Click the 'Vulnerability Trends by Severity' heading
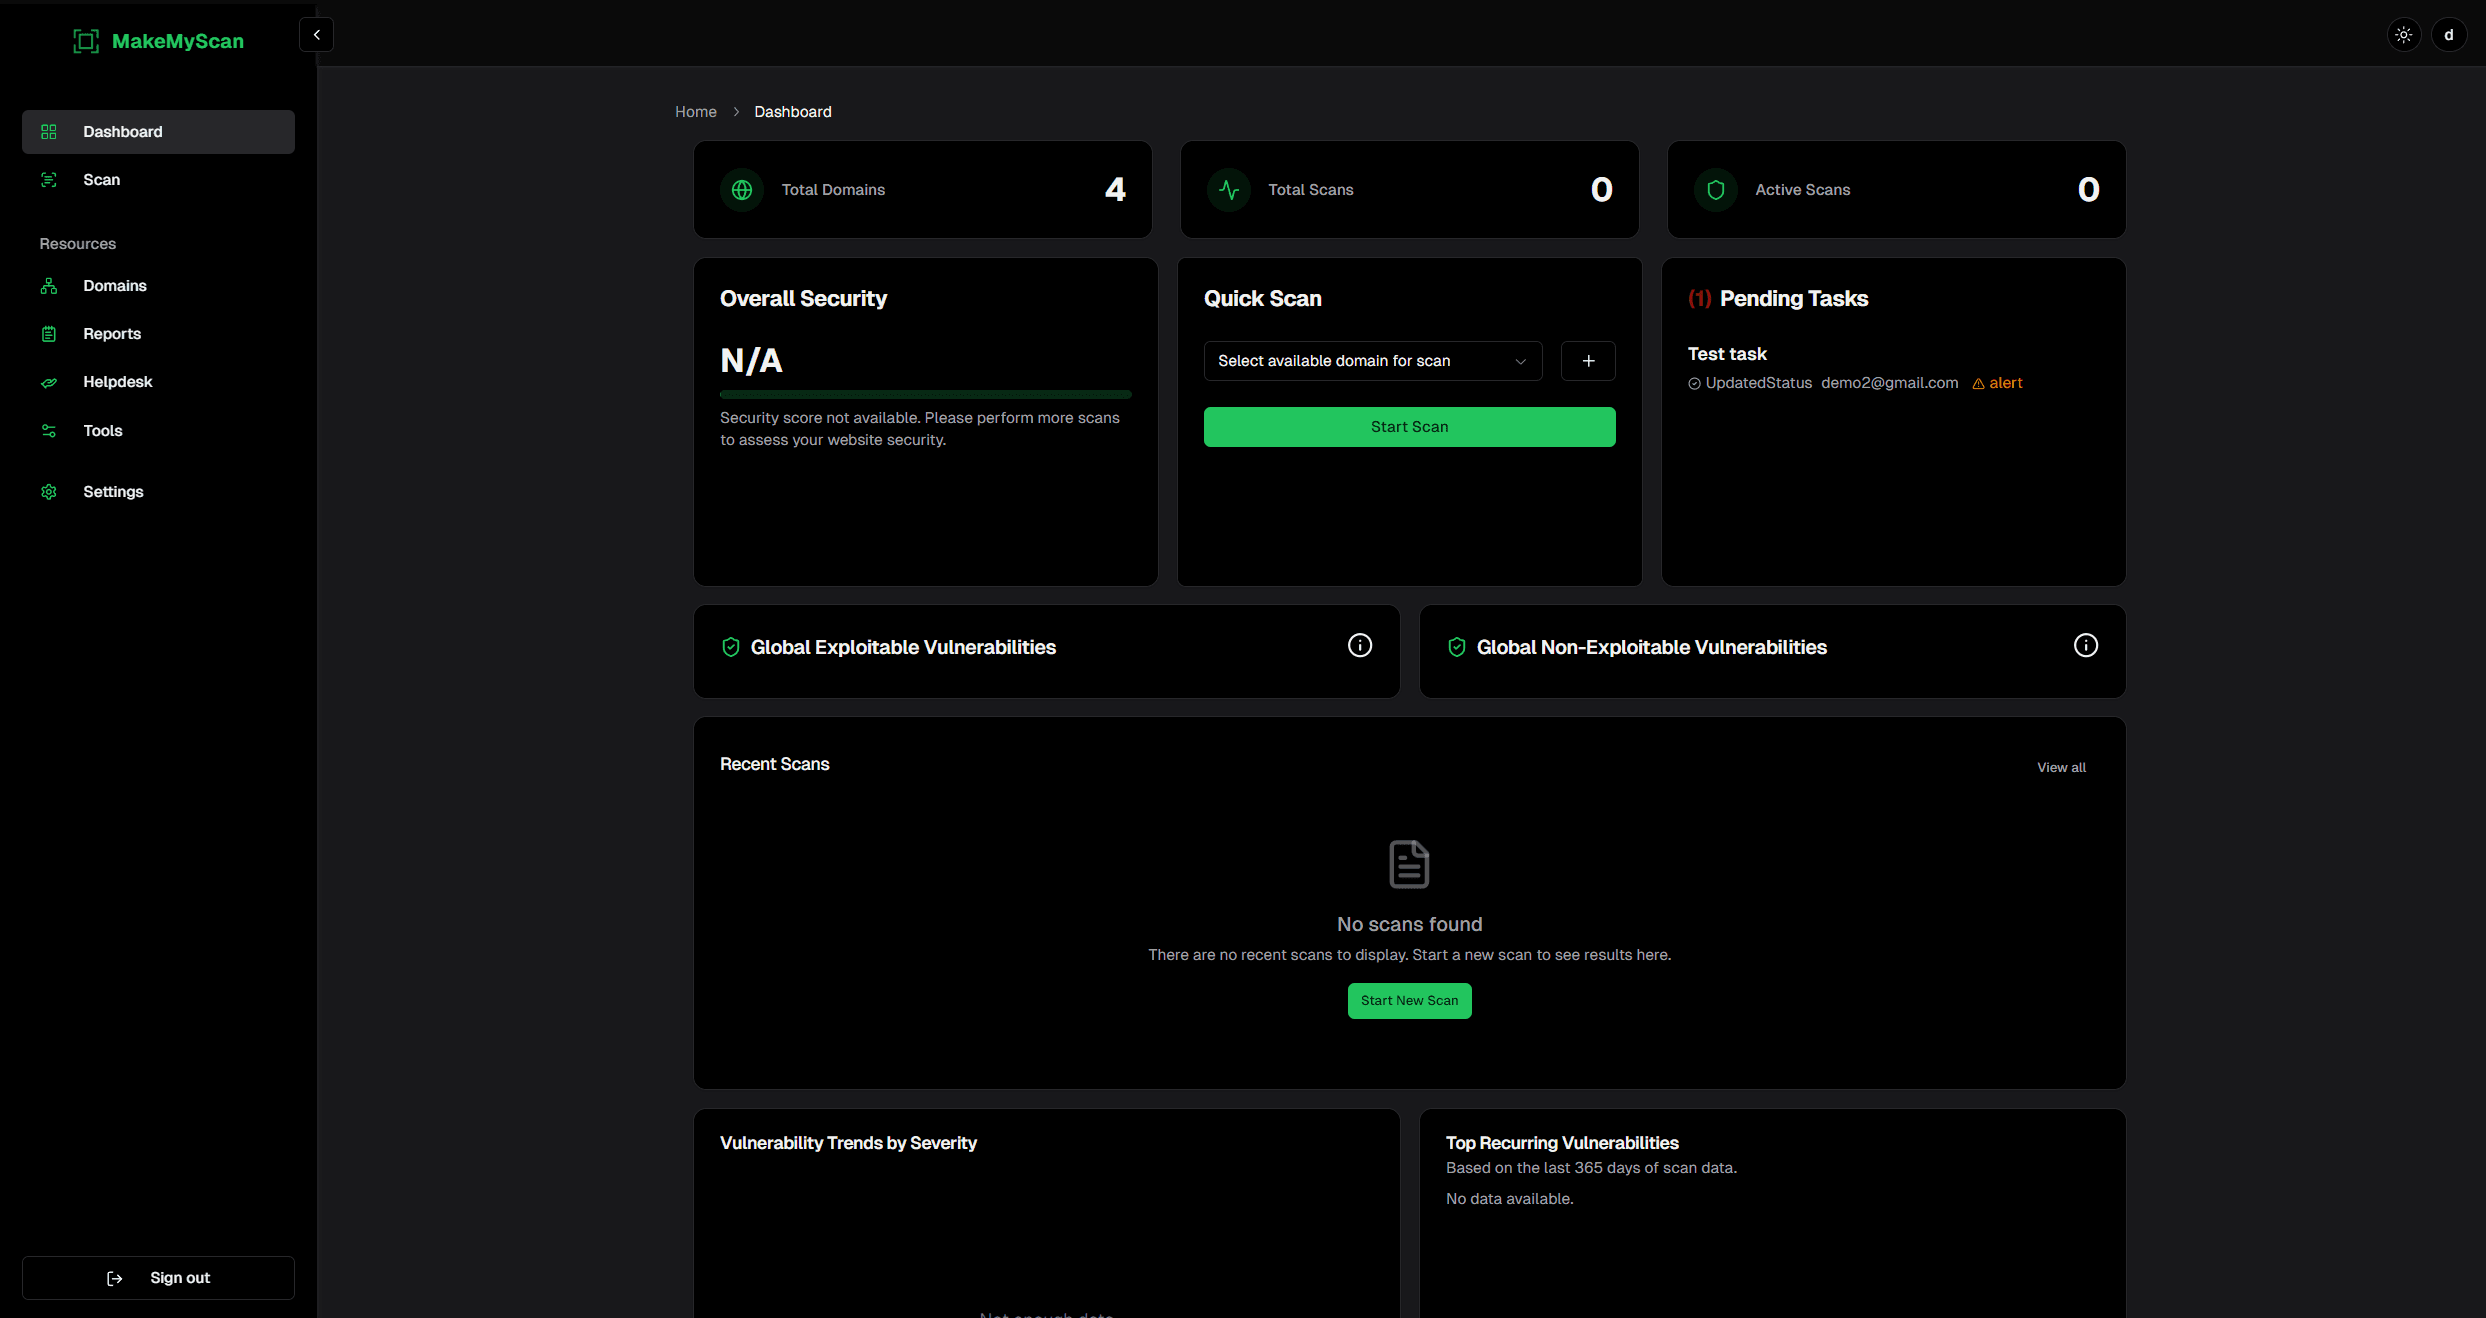2486x1318 pixels. (848, 1143)
